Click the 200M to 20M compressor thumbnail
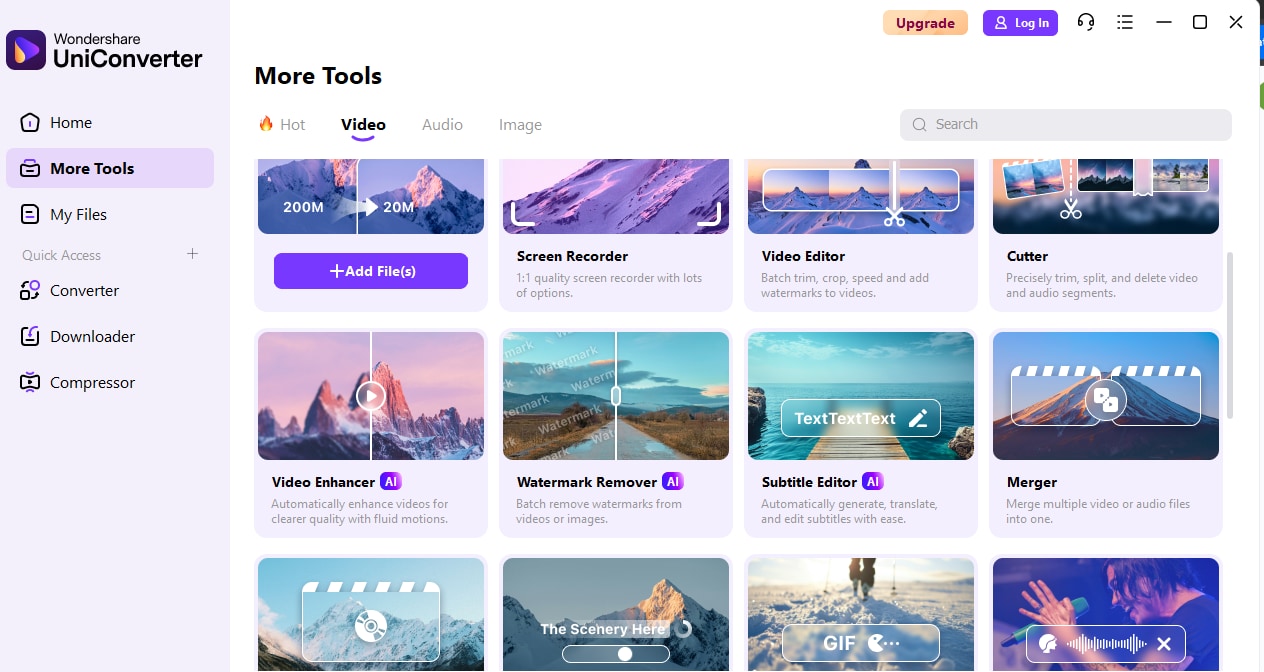 [371, 196]
